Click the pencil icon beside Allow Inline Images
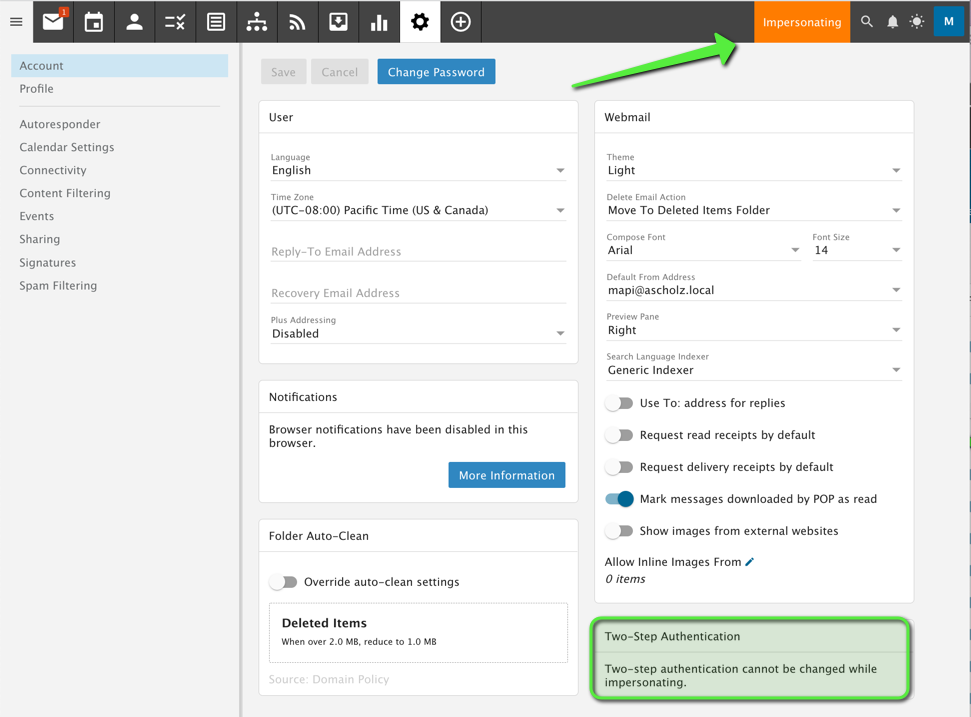 pyautogui.click(x=750, y=562)
